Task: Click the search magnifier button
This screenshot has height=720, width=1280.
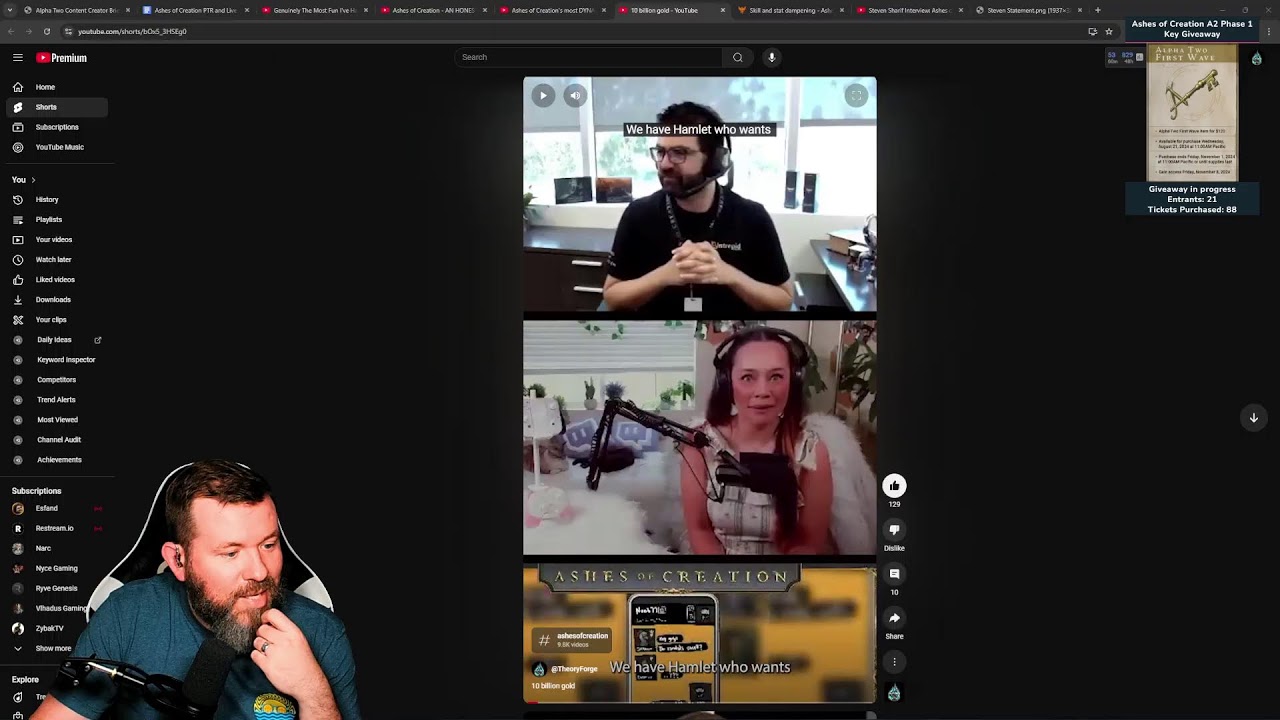Action: [738, 57]
